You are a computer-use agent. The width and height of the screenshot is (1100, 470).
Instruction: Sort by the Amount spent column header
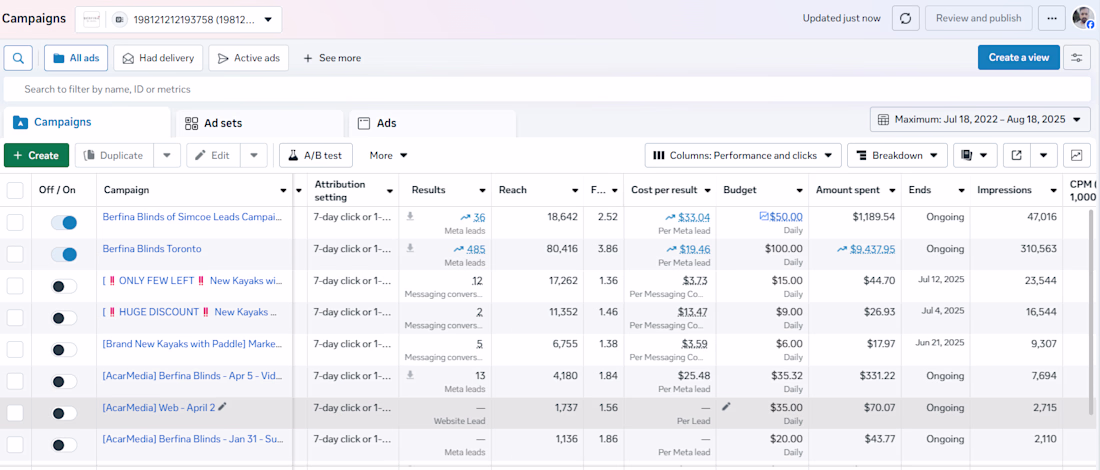pos(847,190)
